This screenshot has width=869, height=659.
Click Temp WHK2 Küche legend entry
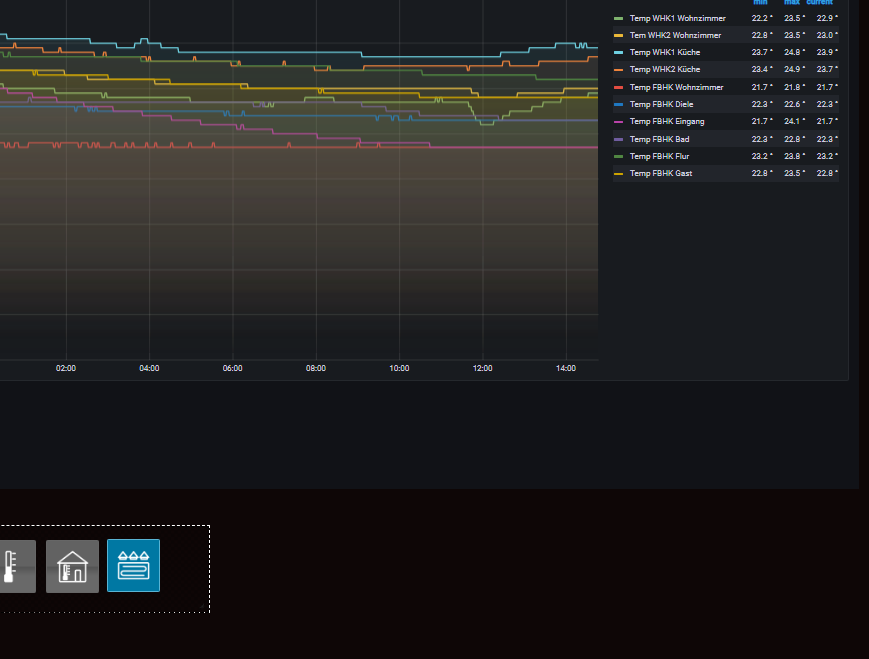(664, 69)
